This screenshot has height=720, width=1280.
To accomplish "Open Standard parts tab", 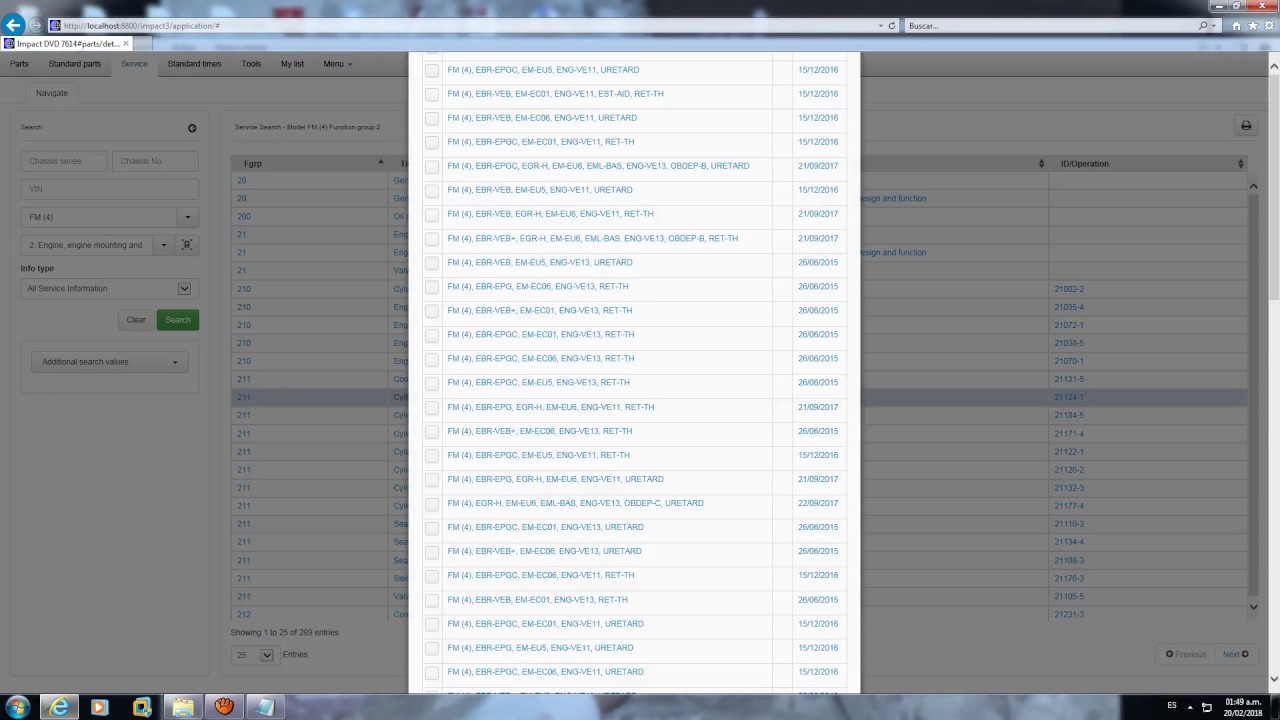I will point(75,64).
